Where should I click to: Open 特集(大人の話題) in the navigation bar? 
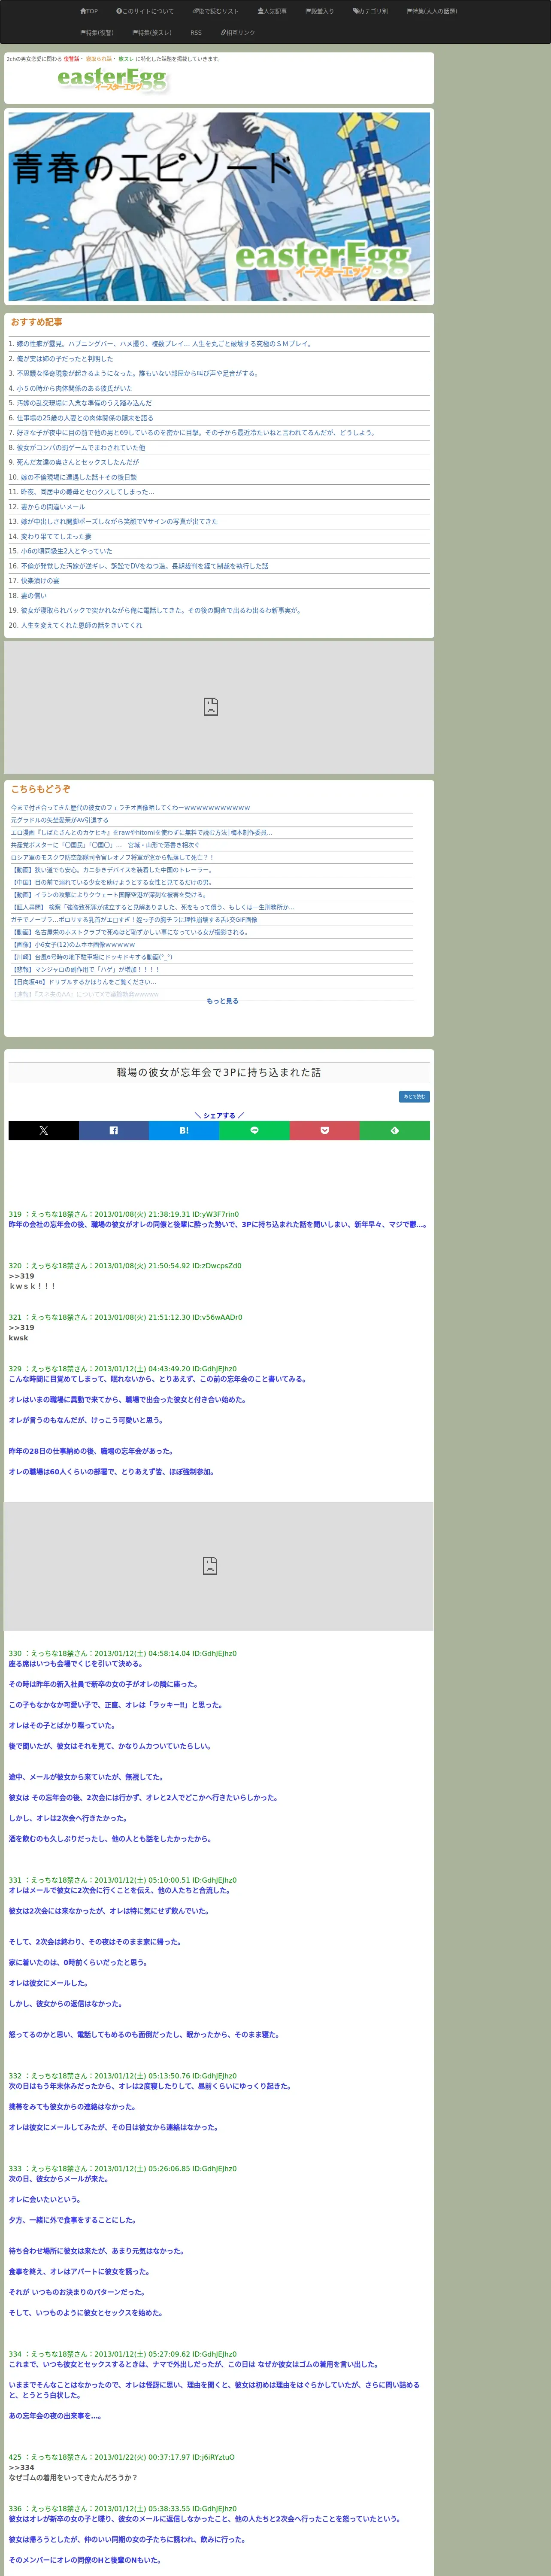(x=432, y=11)
